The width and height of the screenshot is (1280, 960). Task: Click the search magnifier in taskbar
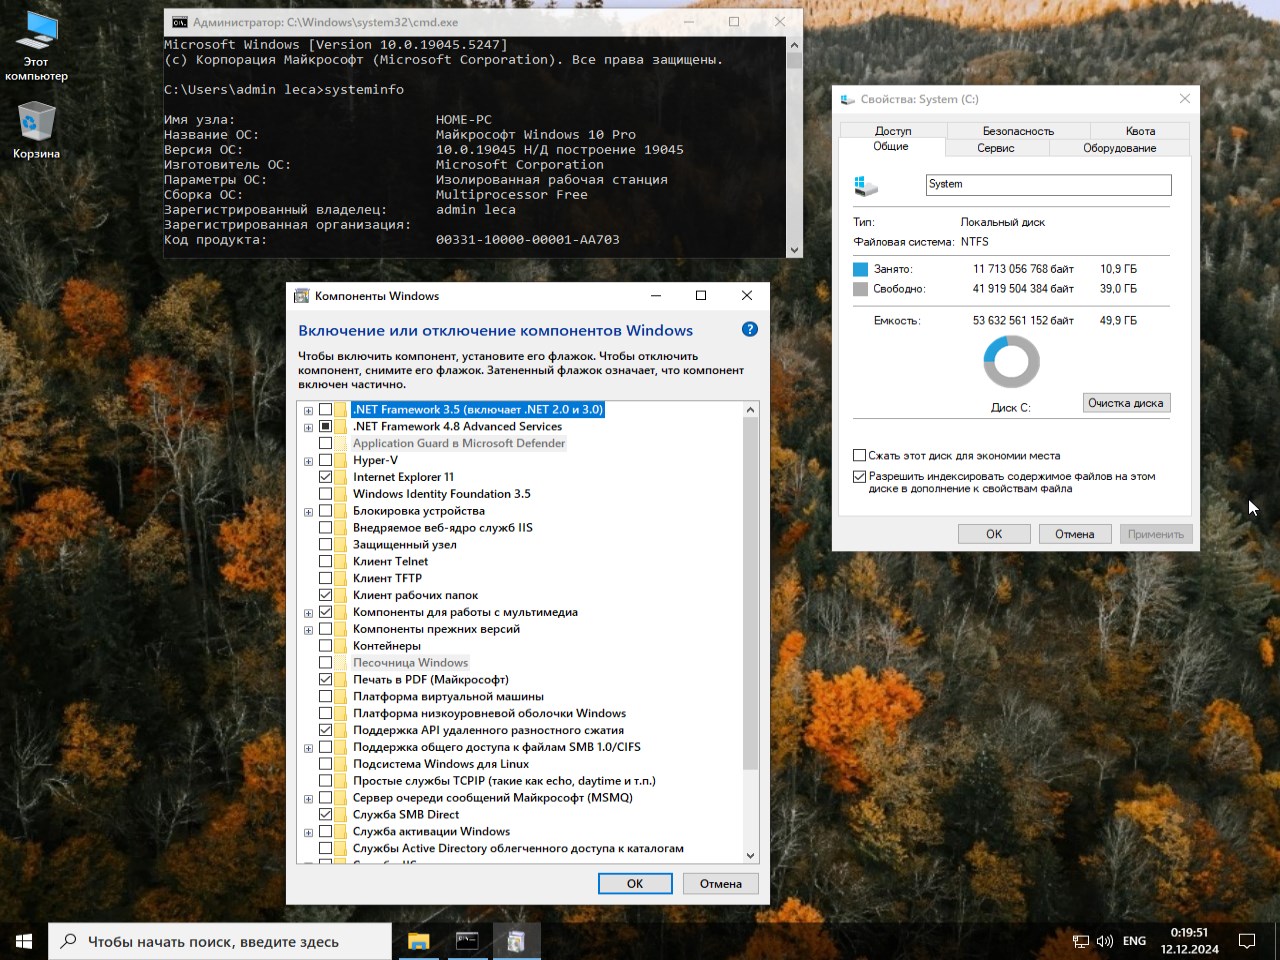tap(69, 941)
